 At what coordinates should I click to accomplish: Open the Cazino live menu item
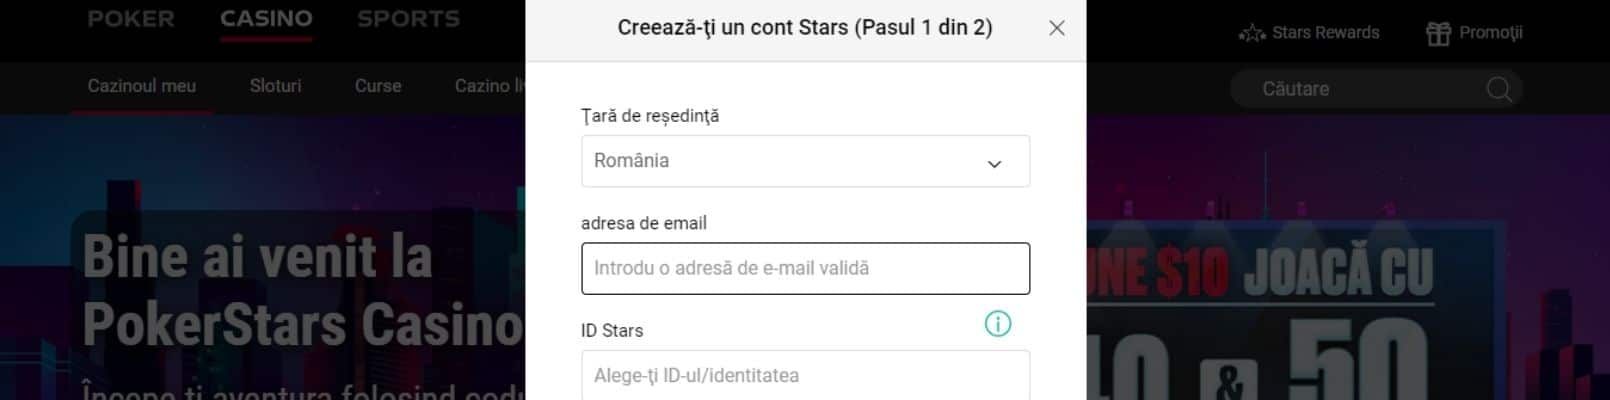[490, 86]
